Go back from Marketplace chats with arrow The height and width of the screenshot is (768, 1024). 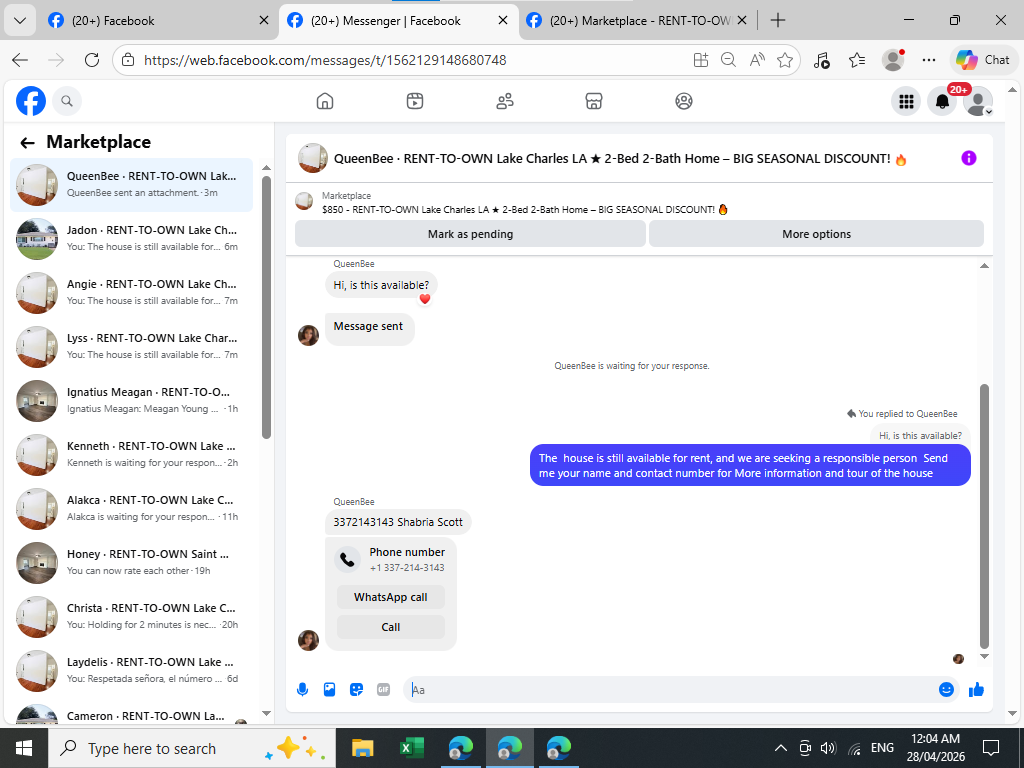(27, 142)
